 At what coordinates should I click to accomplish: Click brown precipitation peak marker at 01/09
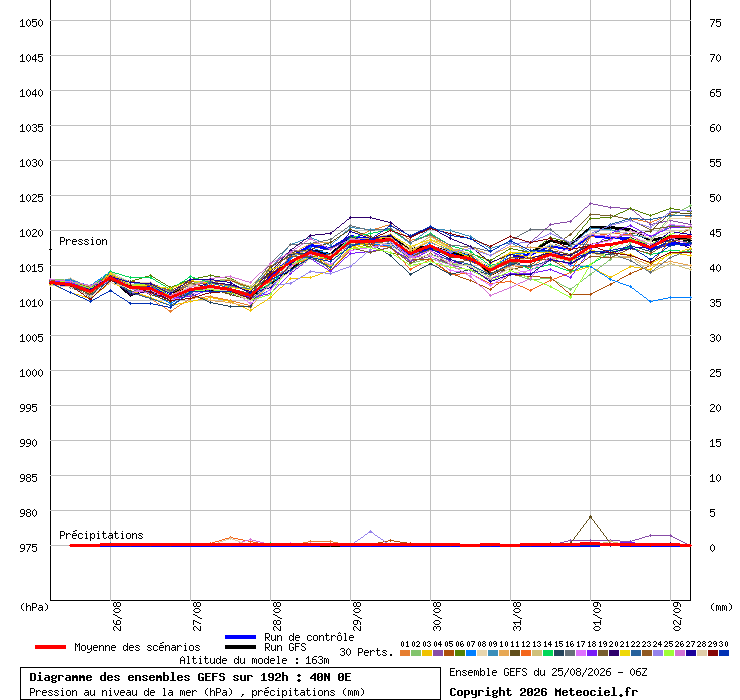click(x=590, y=517)
